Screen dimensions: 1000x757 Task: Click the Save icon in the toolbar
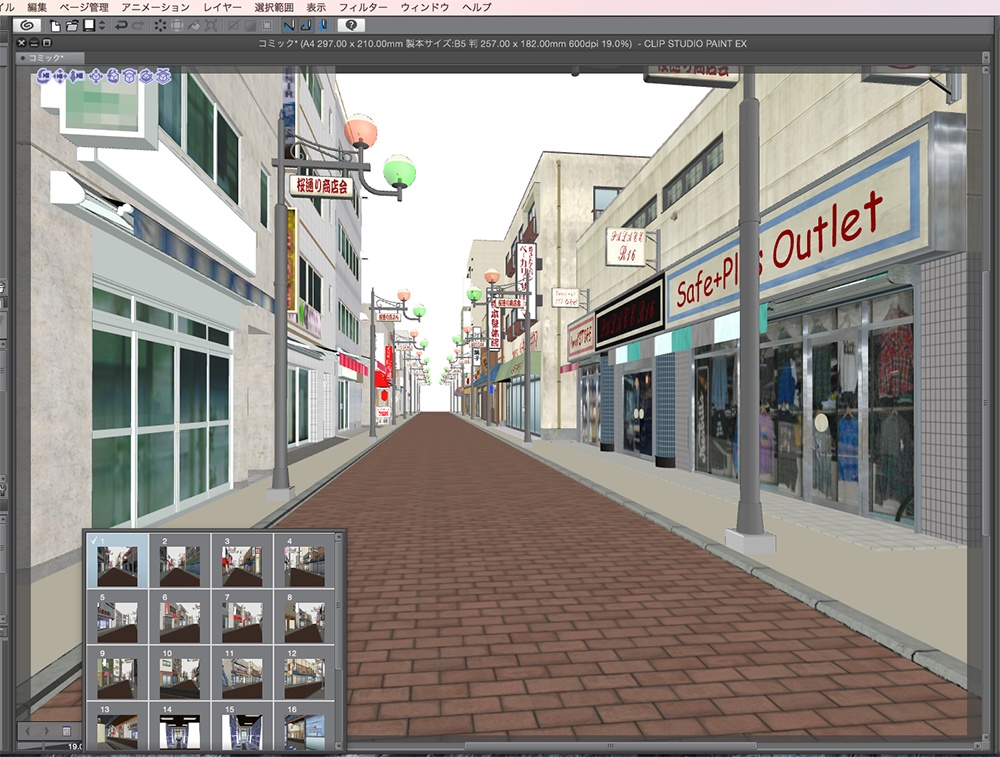(89, 27)
